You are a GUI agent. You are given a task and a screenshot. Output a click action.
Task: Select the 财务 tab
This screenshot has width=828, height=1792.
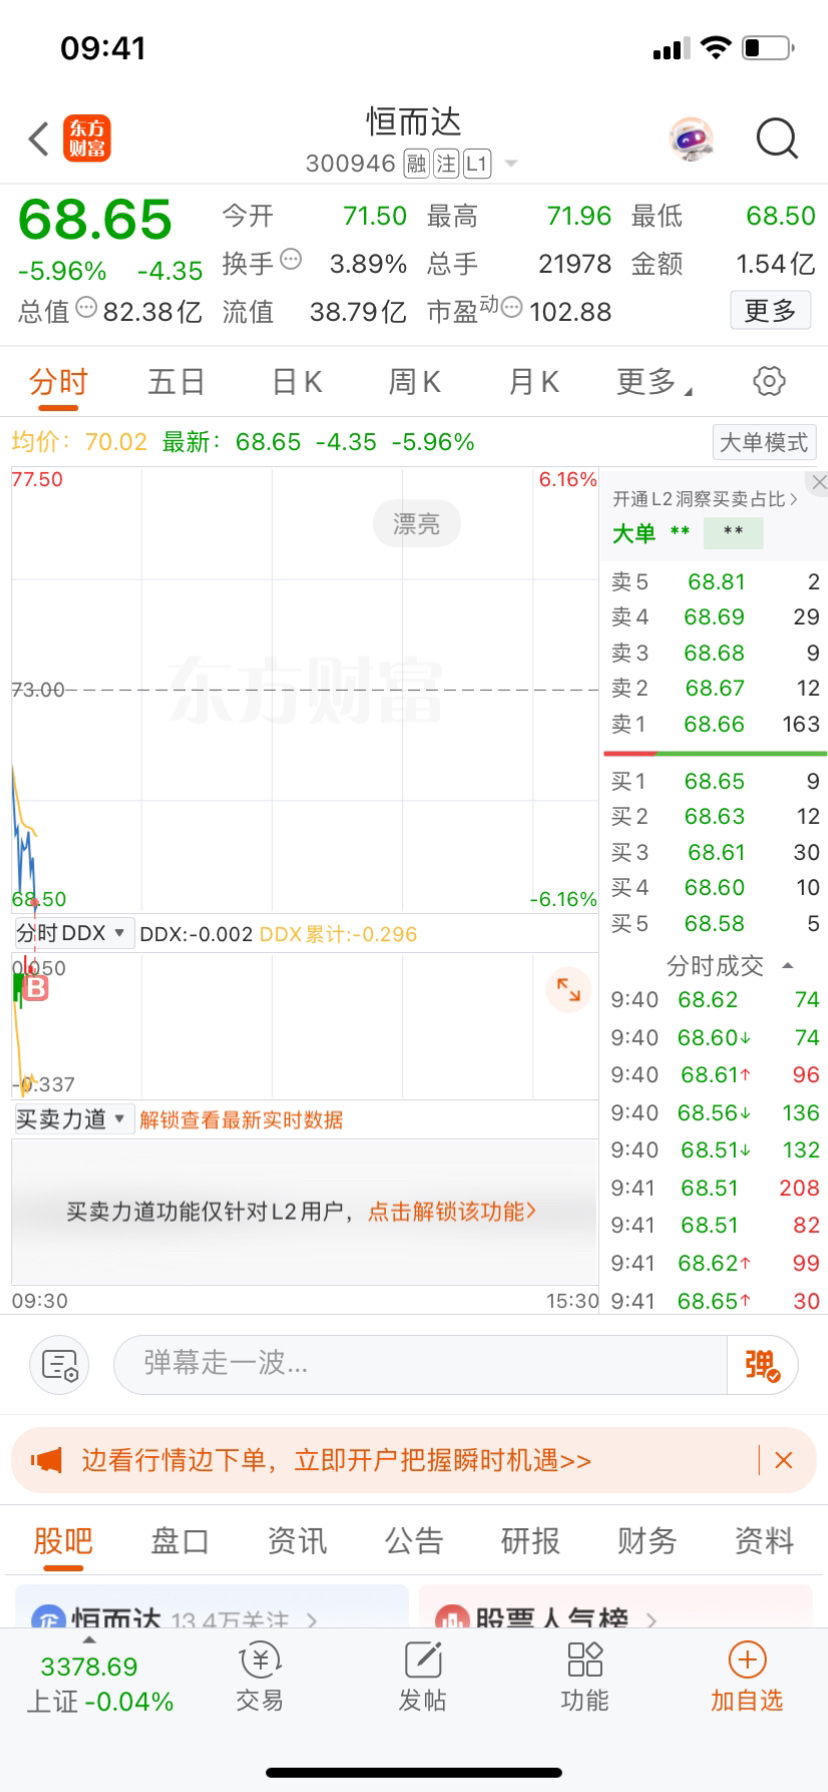(x=647, y=1541)
